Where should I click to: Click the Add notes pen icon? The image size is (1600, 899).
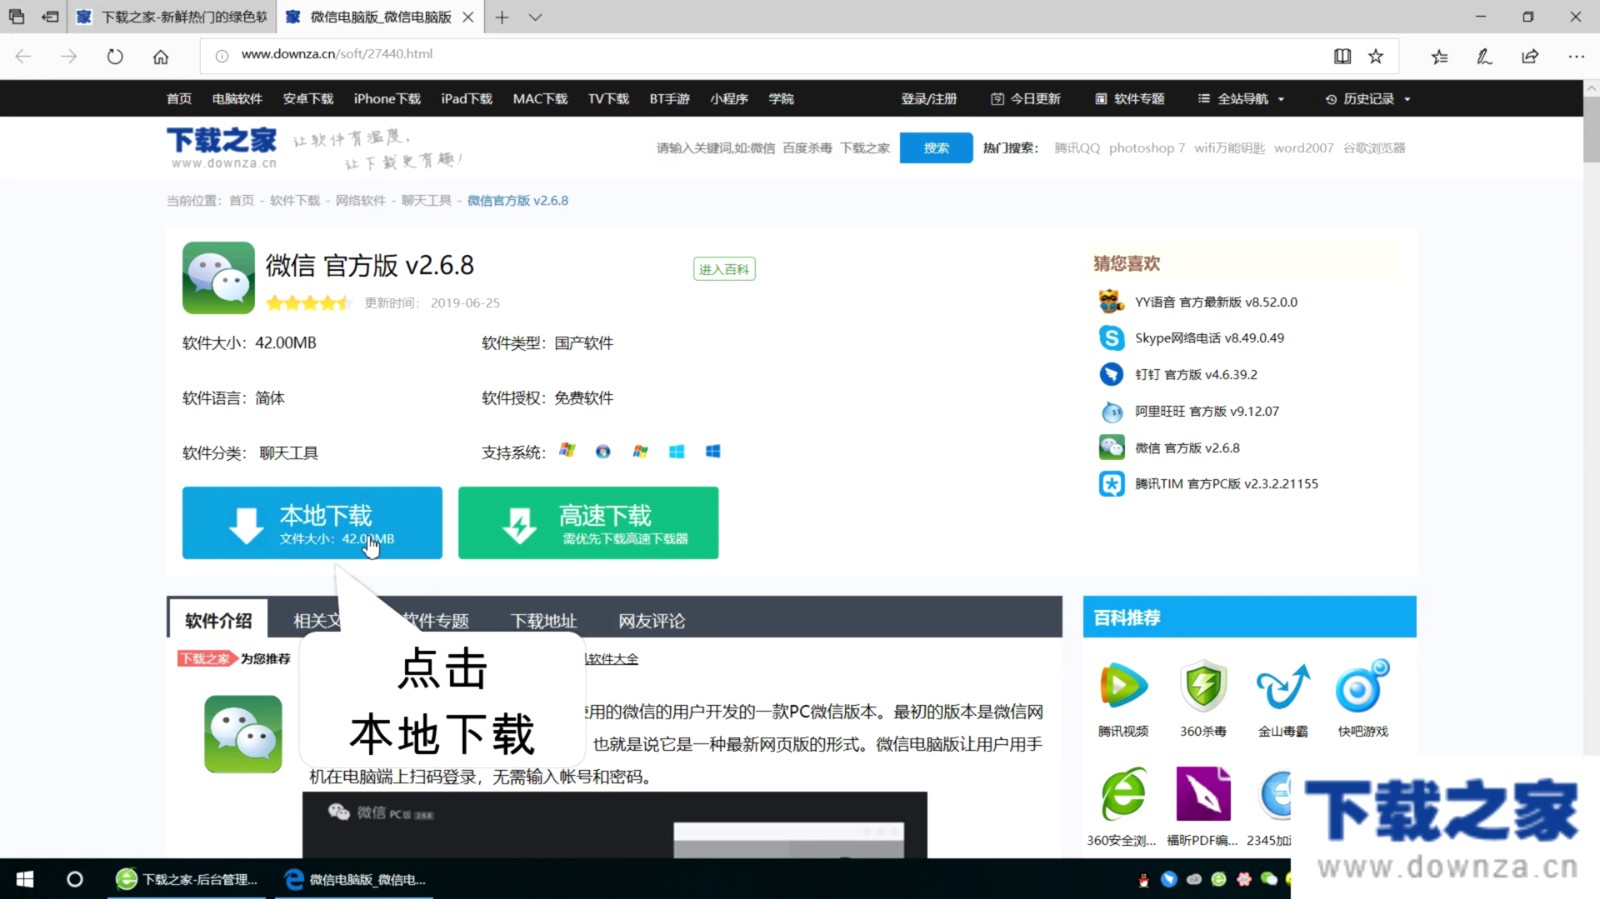pyautogui.click(x=1484, y=56)
